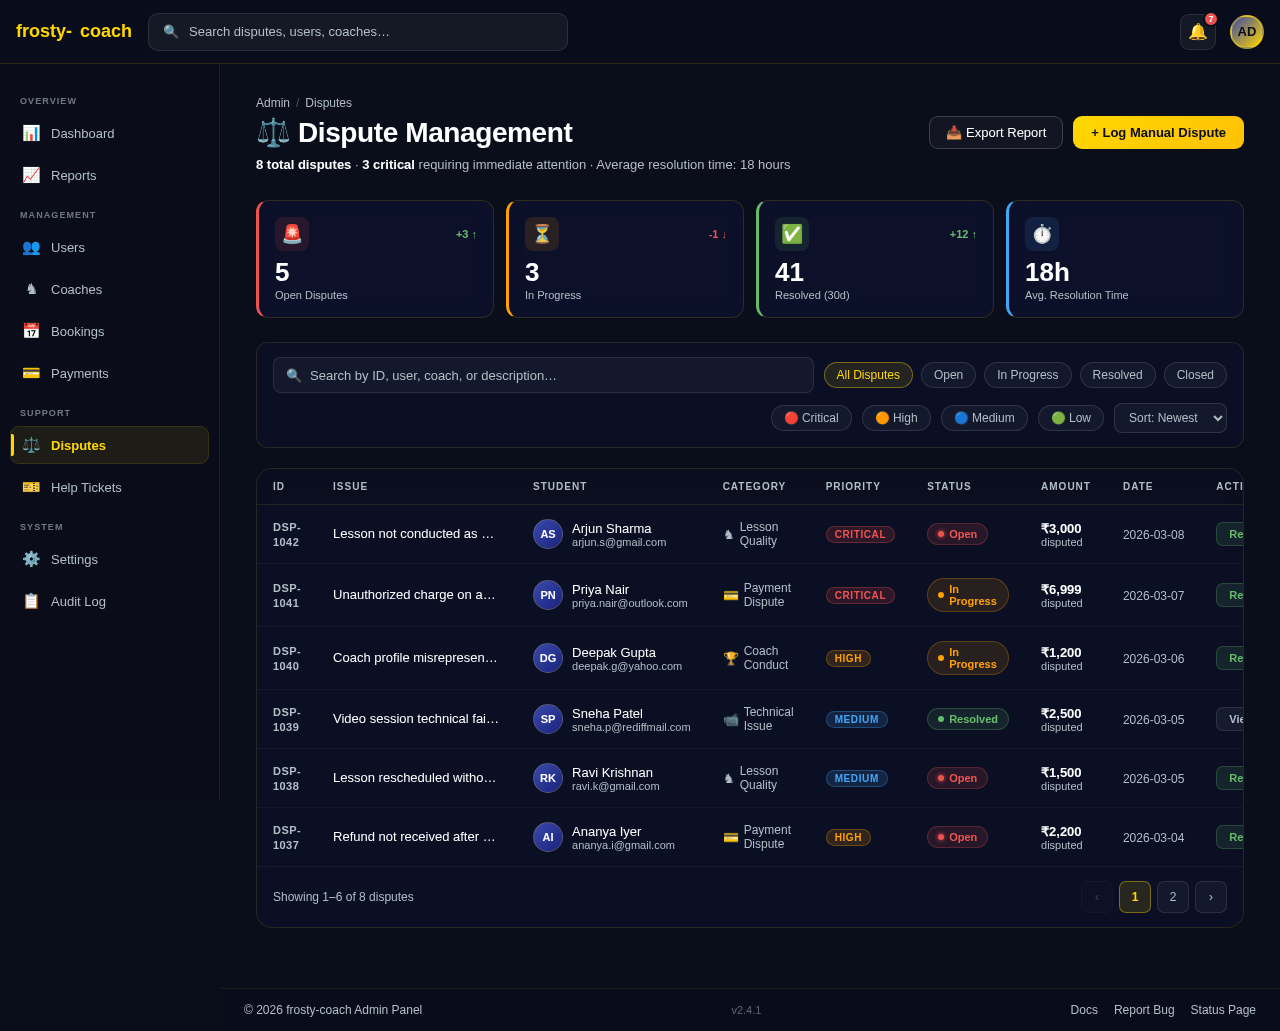Click date 2026-03-04 in DSP-1037 row

(x=1153, y=838)
